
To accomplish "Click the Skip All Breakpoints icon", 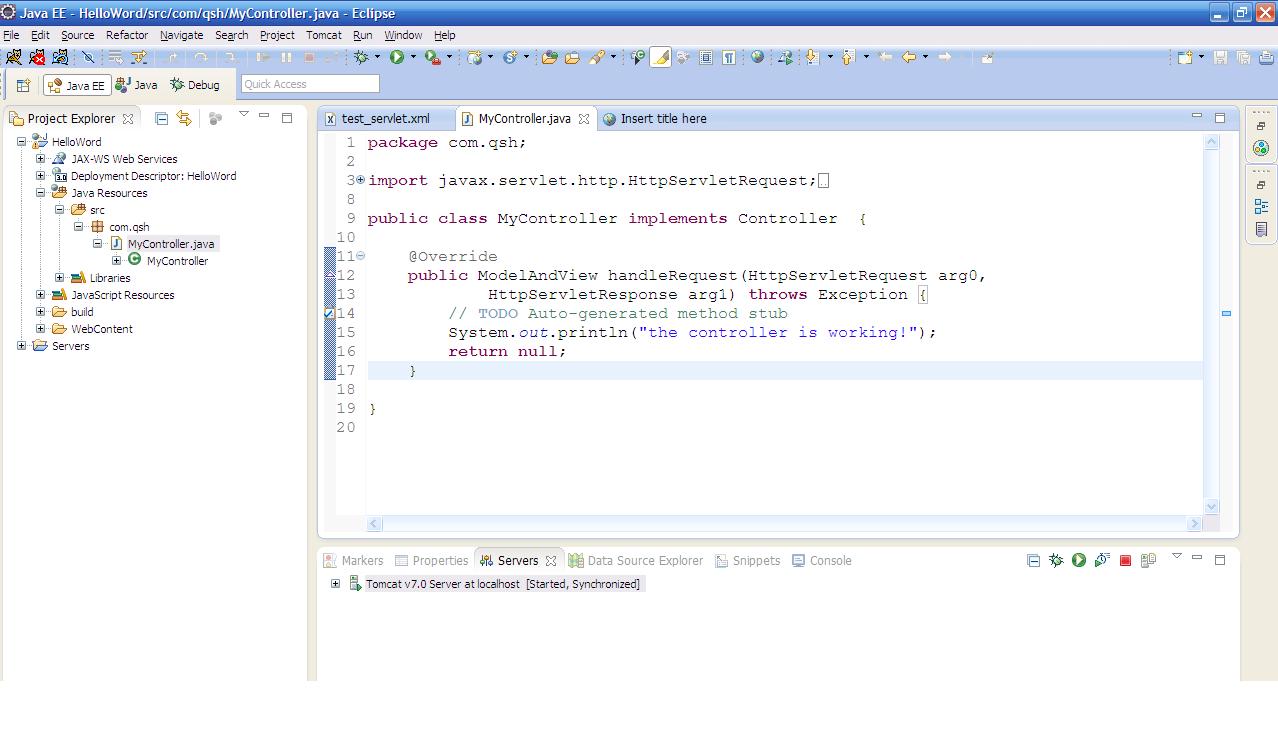I will coord(88,57).
